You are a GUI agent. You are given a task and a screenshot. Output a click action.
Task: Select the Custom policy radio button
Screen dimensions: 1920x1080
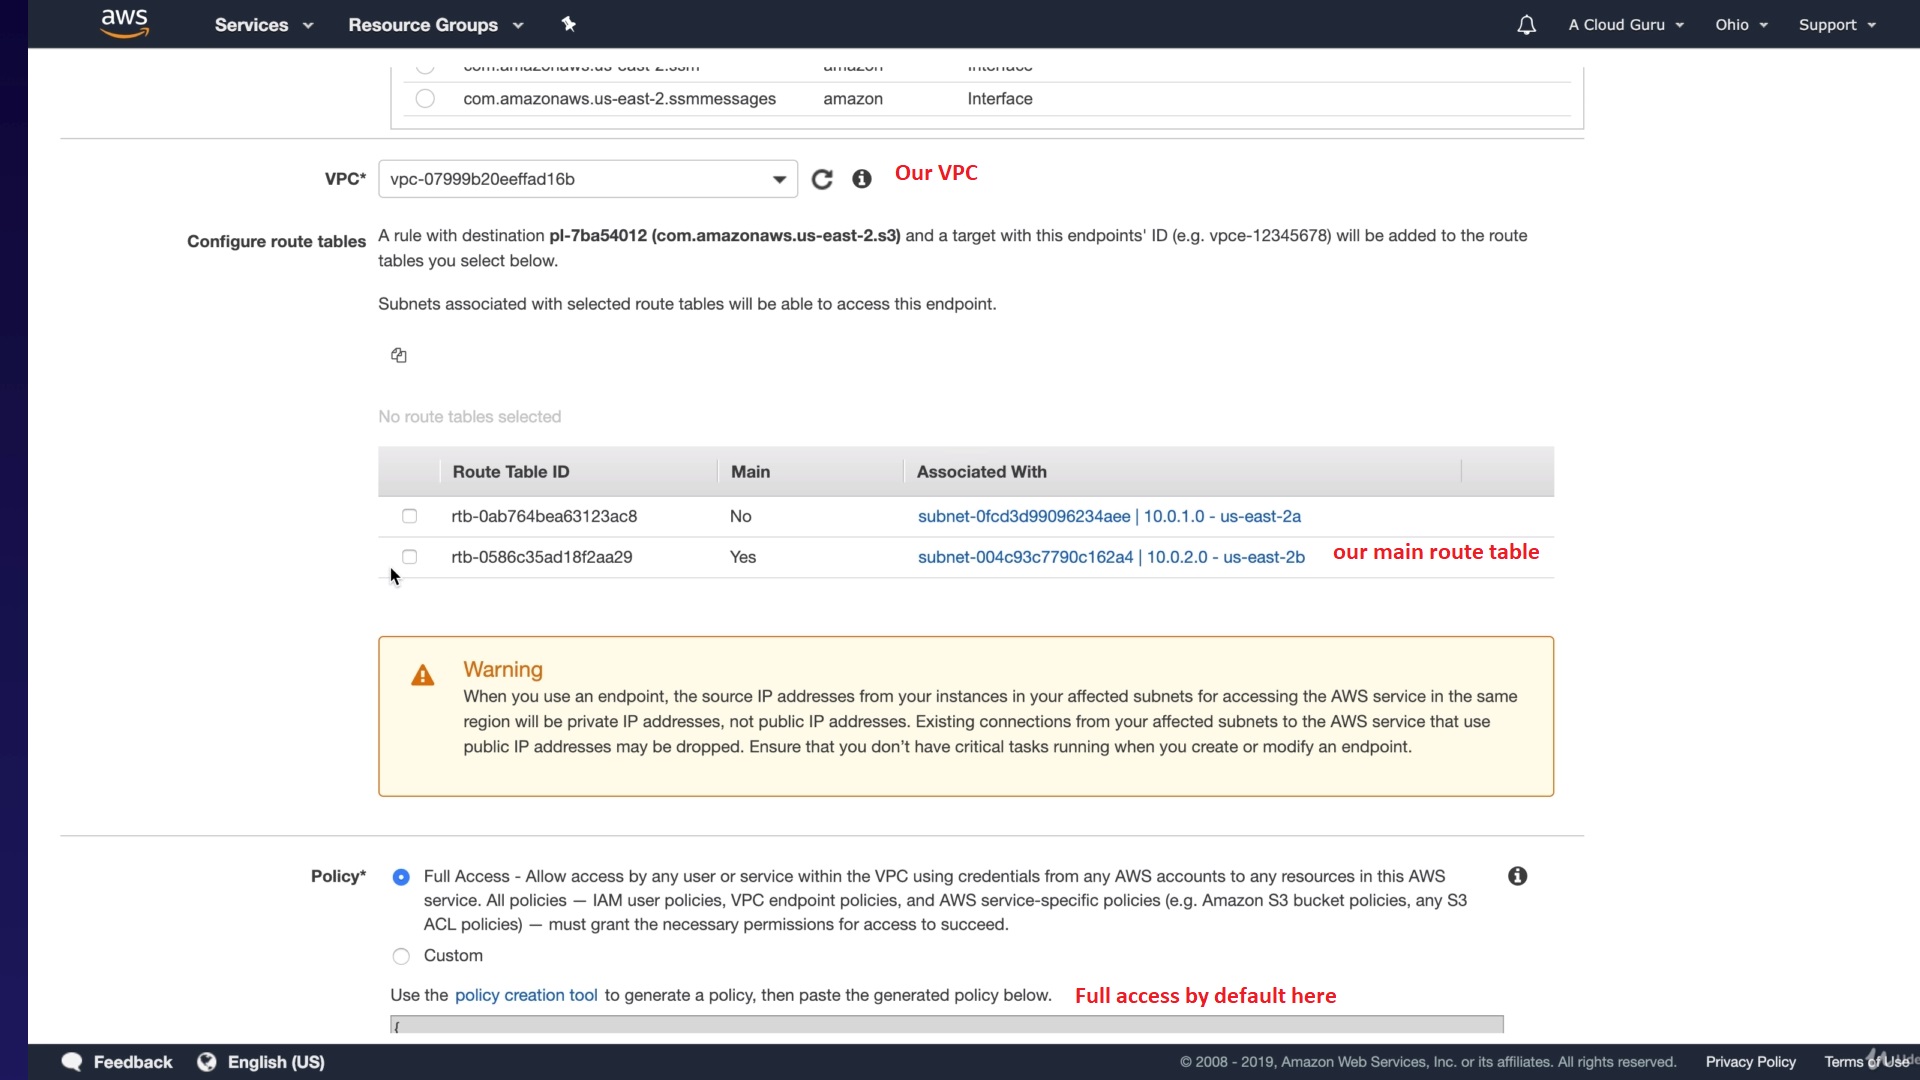(401, 956)
